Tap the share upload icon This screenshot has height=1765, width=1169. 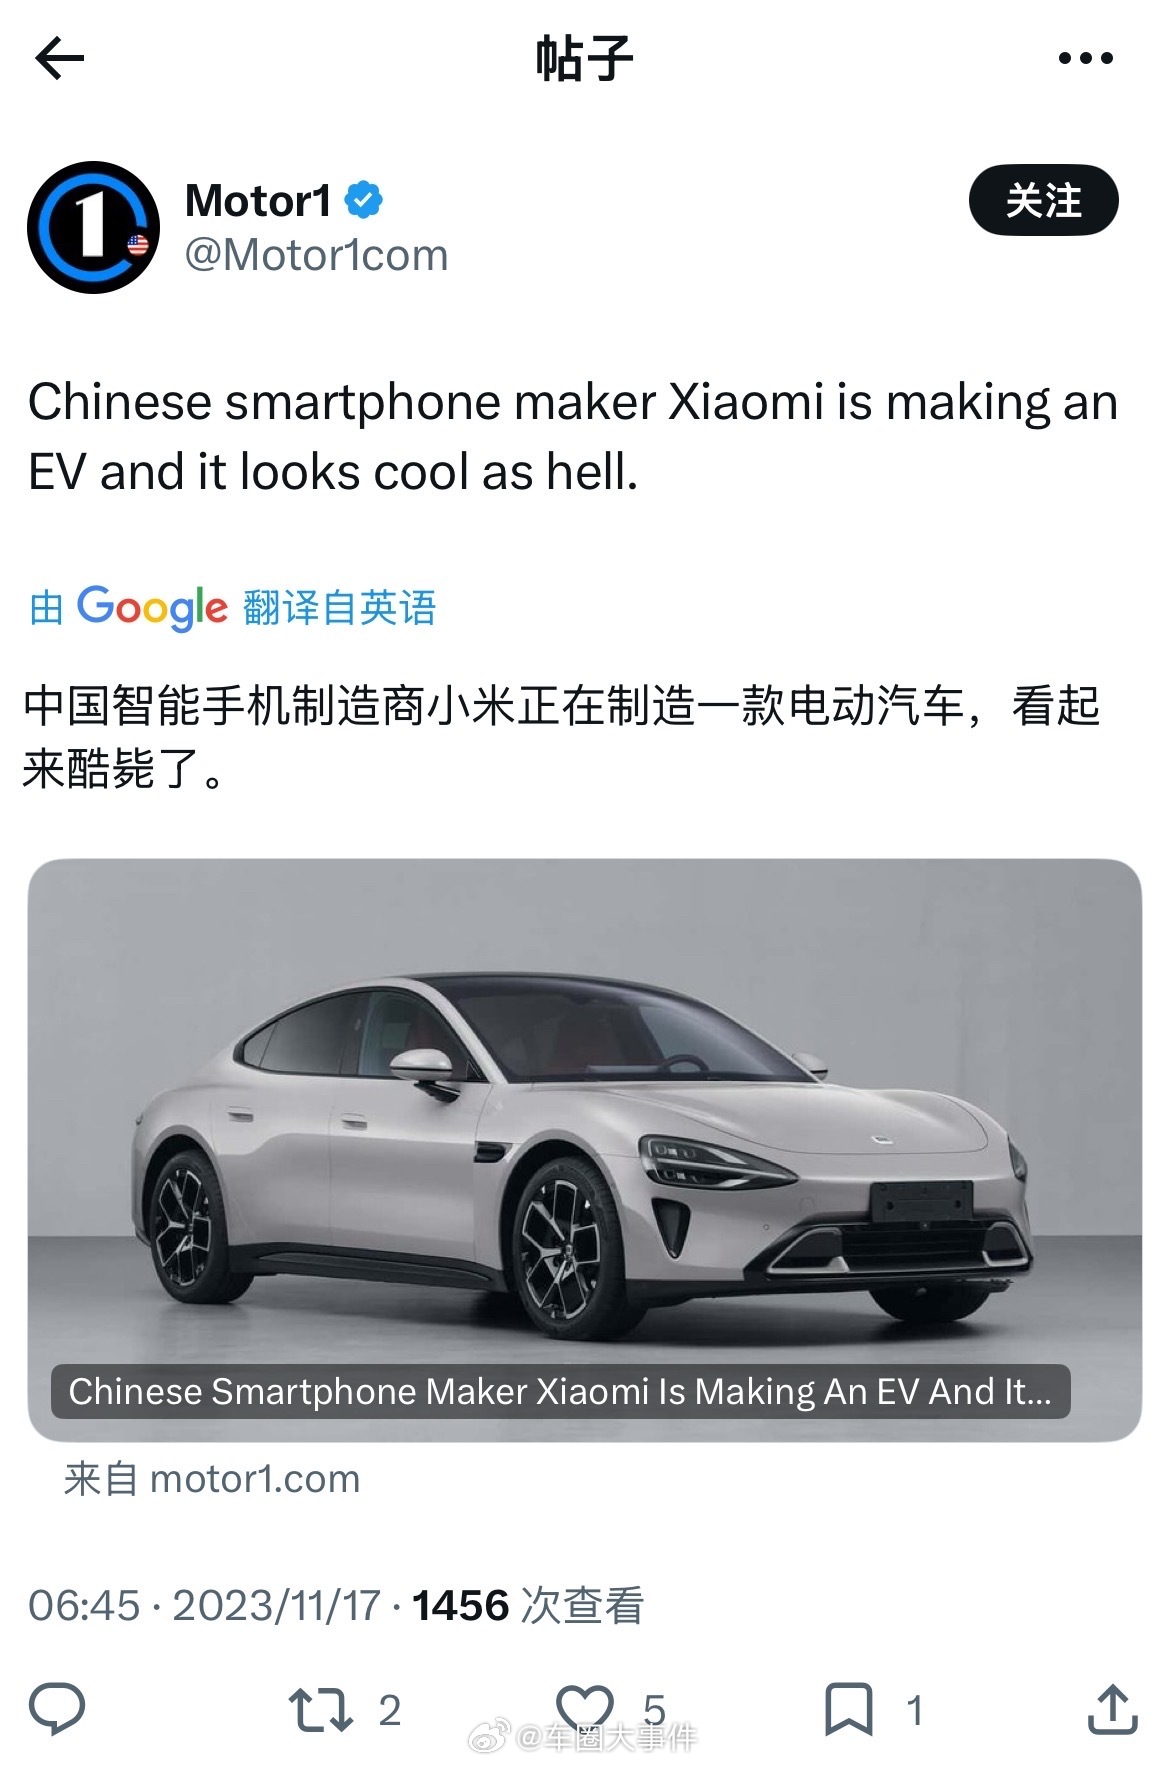pyautogui.click(x=1112, y=1708)
